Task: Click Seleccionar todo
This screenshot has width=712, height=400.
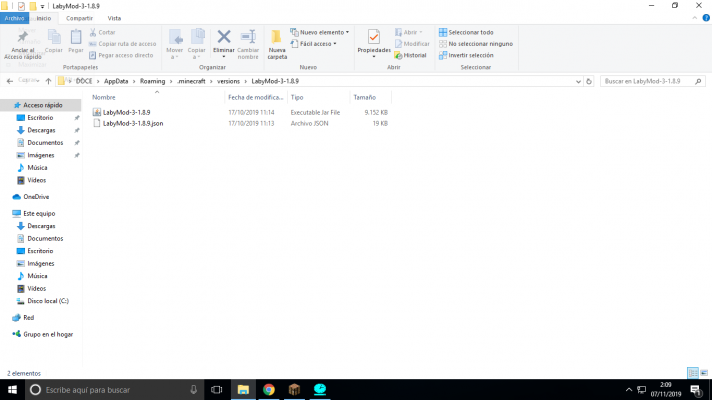Action: point(466,32)
